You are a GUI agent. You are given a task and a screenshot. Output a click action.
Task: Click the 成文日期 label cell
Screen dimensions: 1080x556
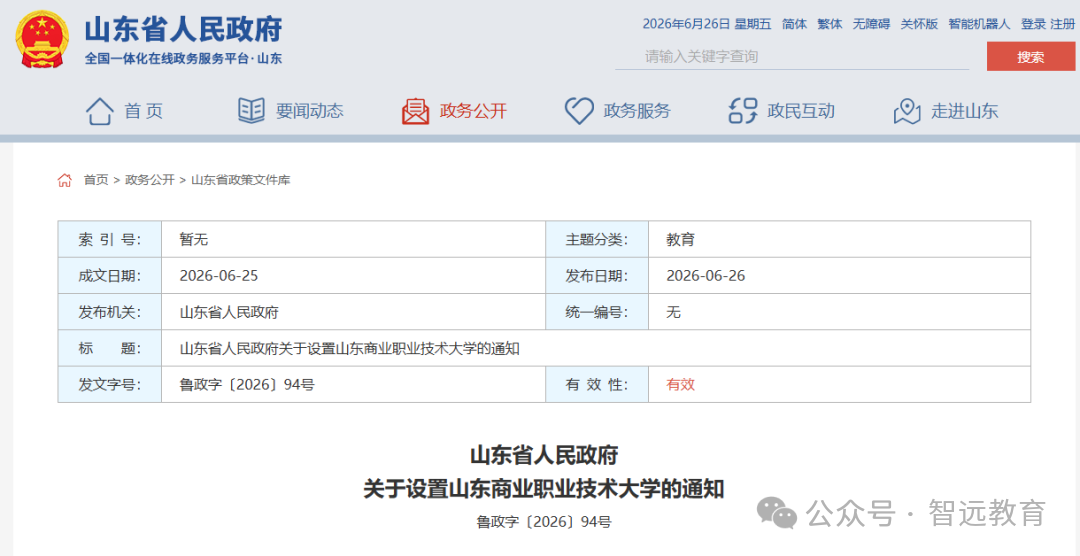(x=110, y=276)
